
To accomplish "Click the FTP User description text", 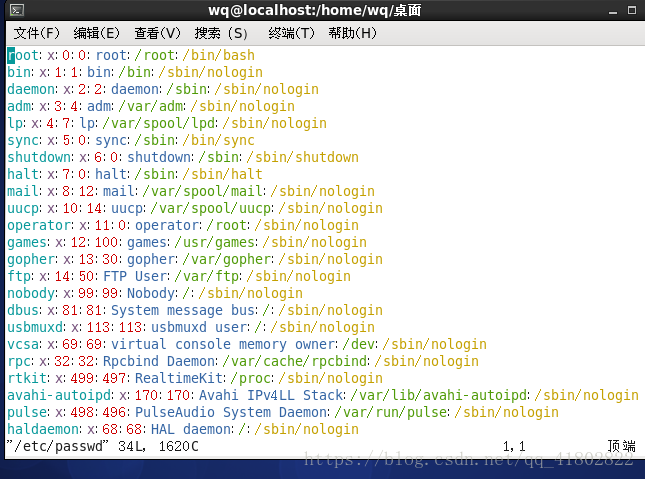I will (x=136, y=276).
